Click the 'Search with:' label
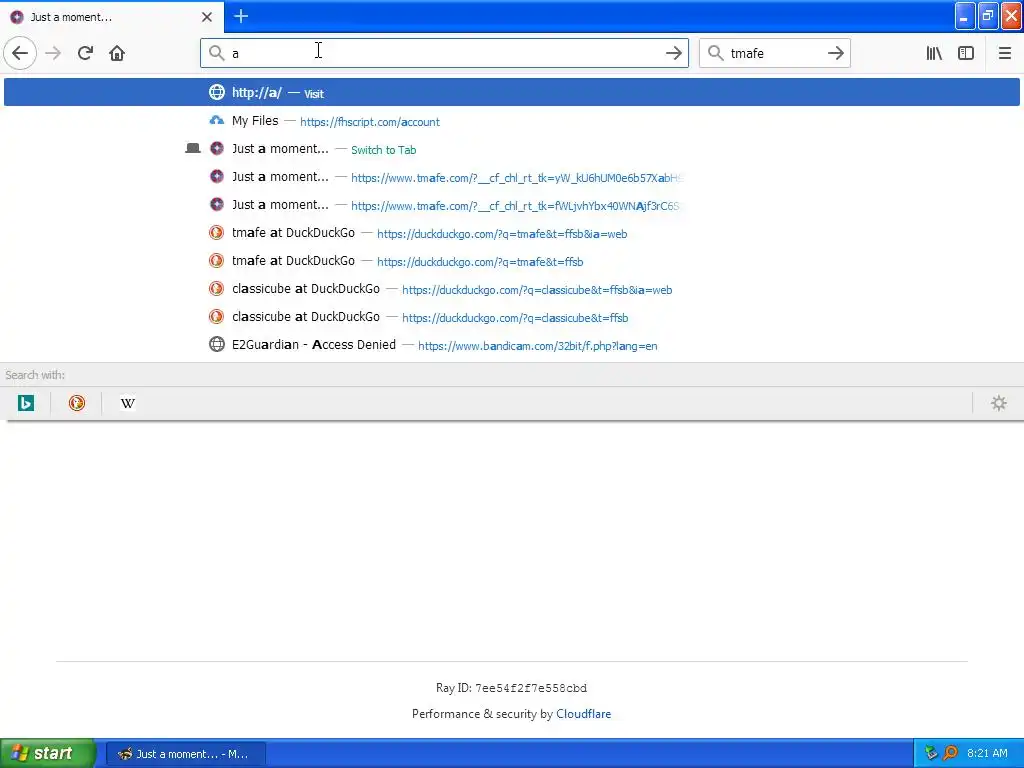The width and height of the screenshot is (1024, 768). (35, 375)
